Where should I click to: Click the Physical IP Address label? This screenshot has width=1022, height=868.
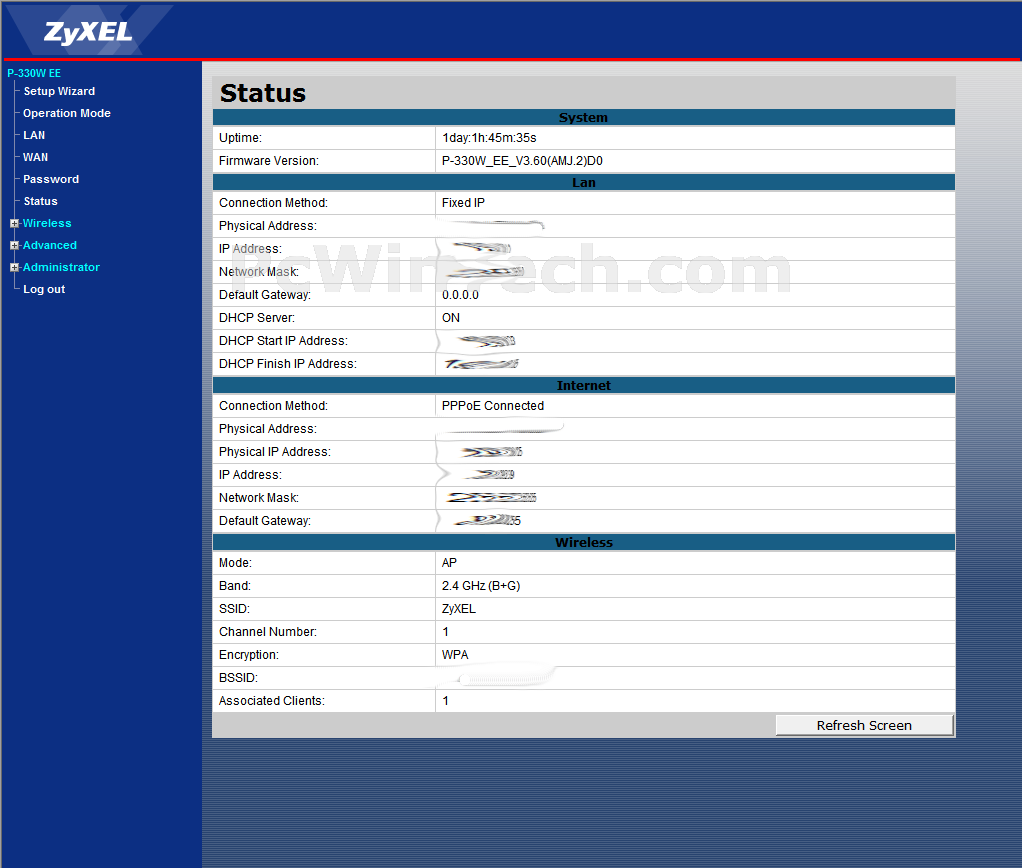(x=274, y=452)
